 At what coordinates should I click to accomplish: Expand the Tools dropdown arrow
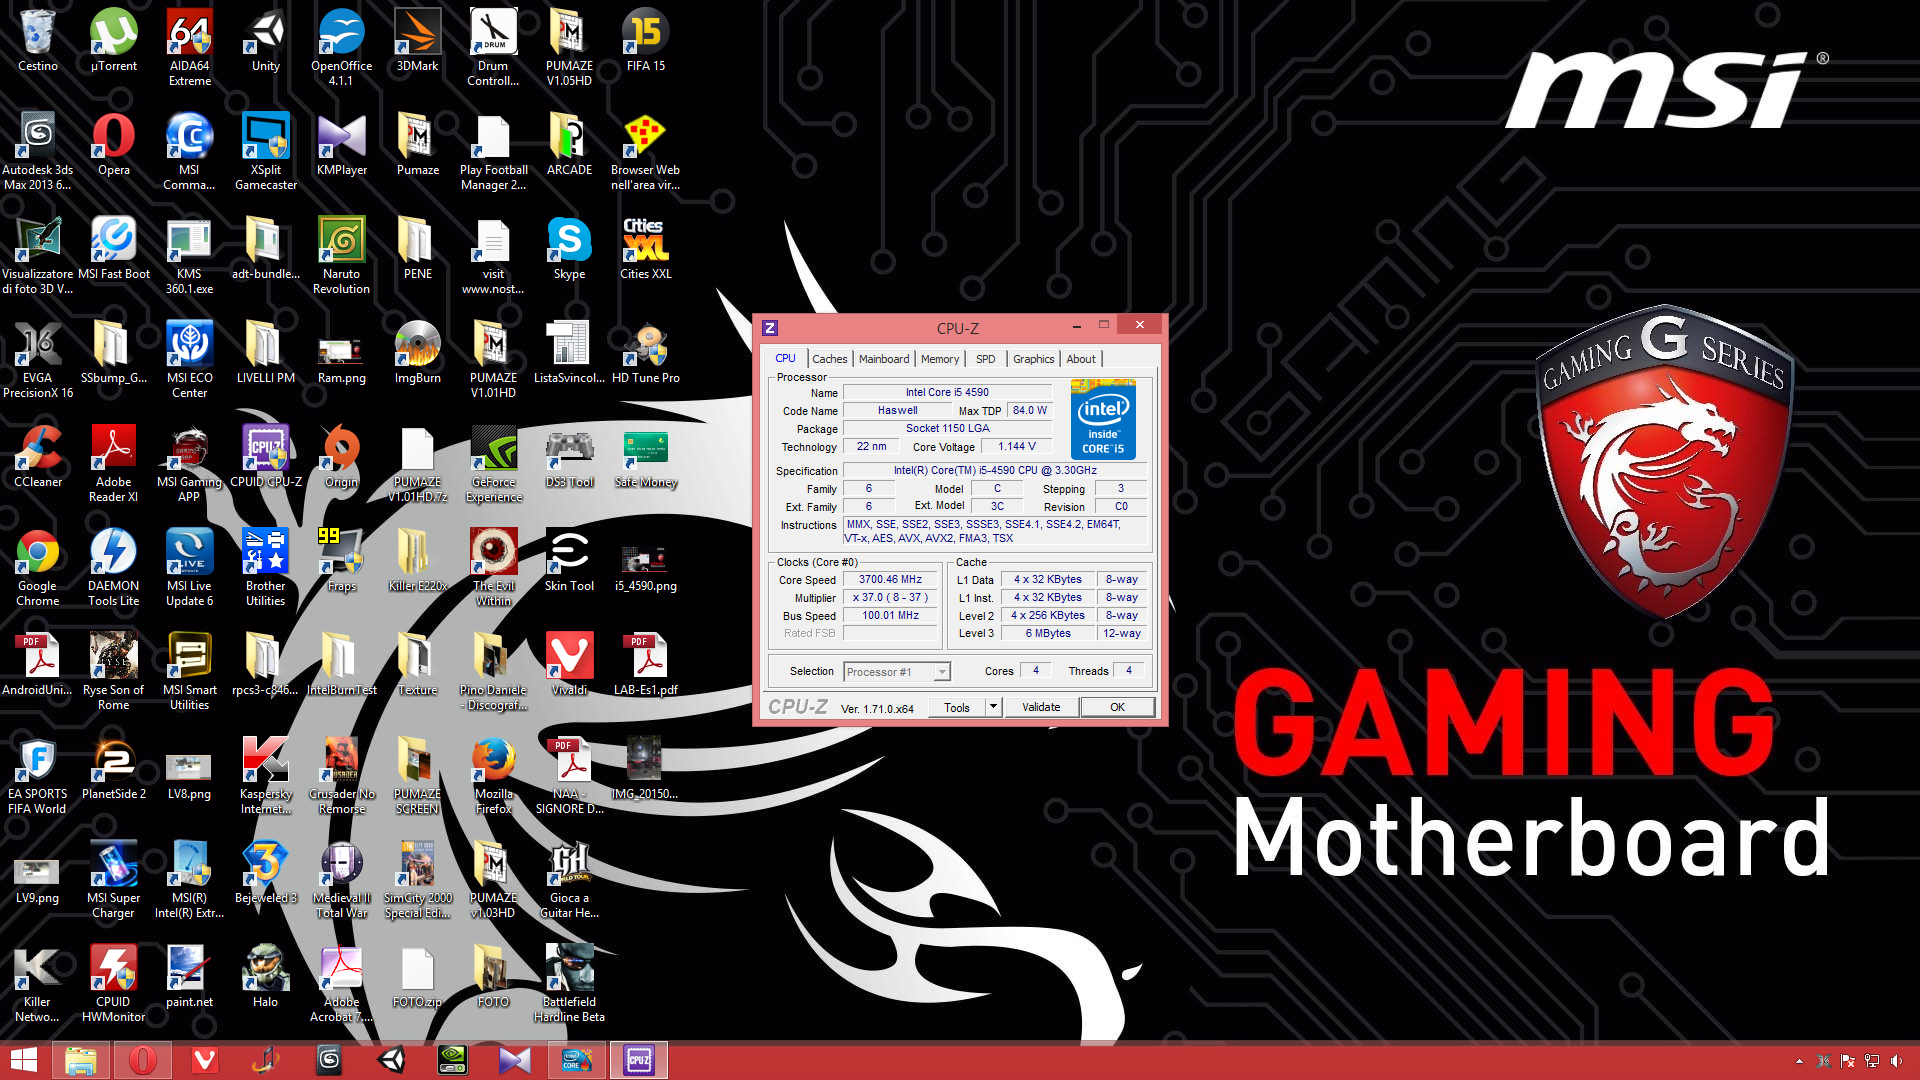point(993,707)
